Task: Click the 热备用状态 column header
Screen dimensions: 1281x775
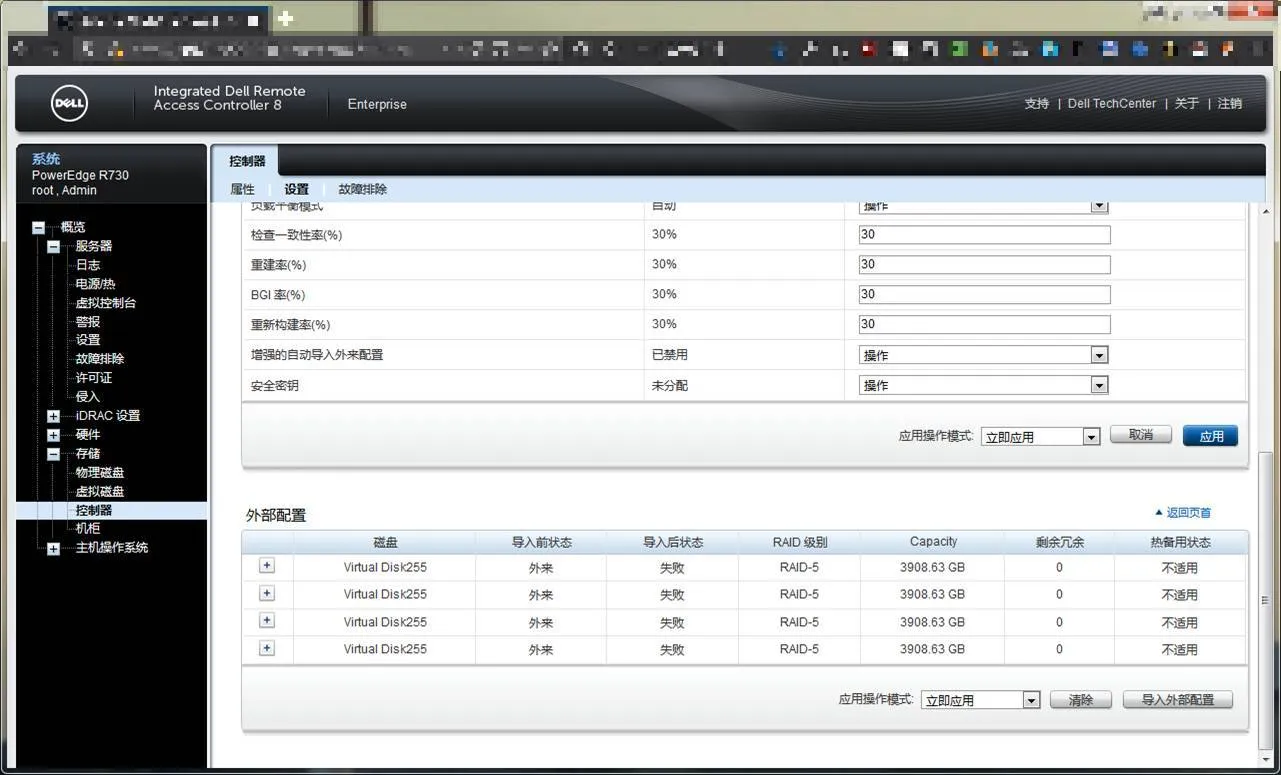Action: click(1180, 542)
